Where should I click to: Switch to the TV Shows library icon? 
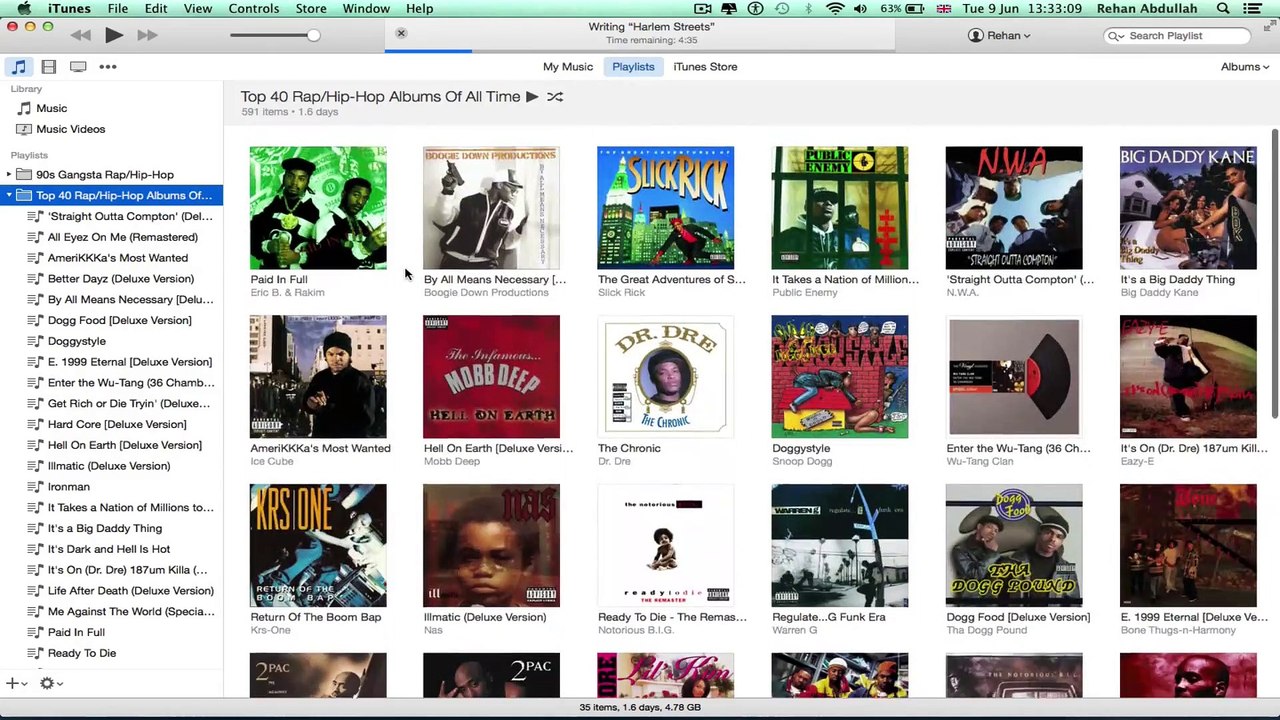tap(78, 67)
